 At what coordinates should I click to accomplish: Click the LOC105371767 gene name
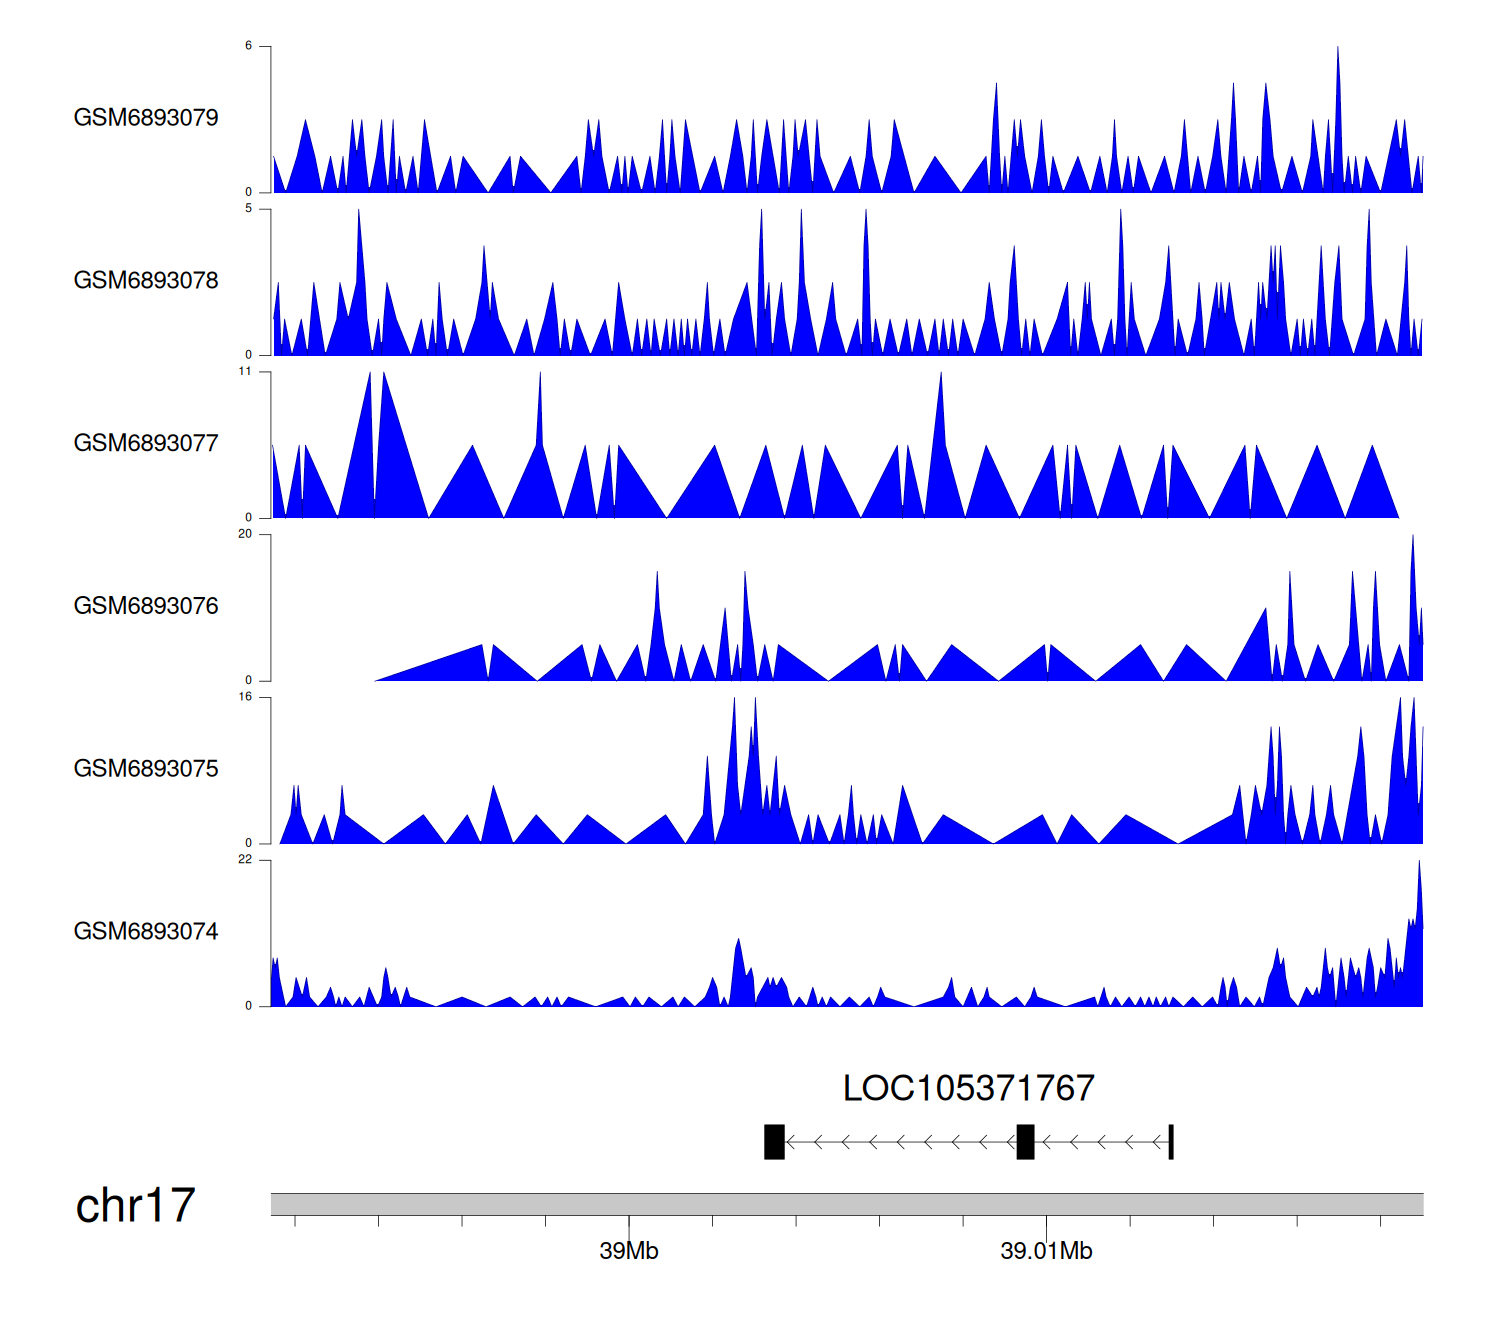pyautogui.click(x=968, y=1088)
